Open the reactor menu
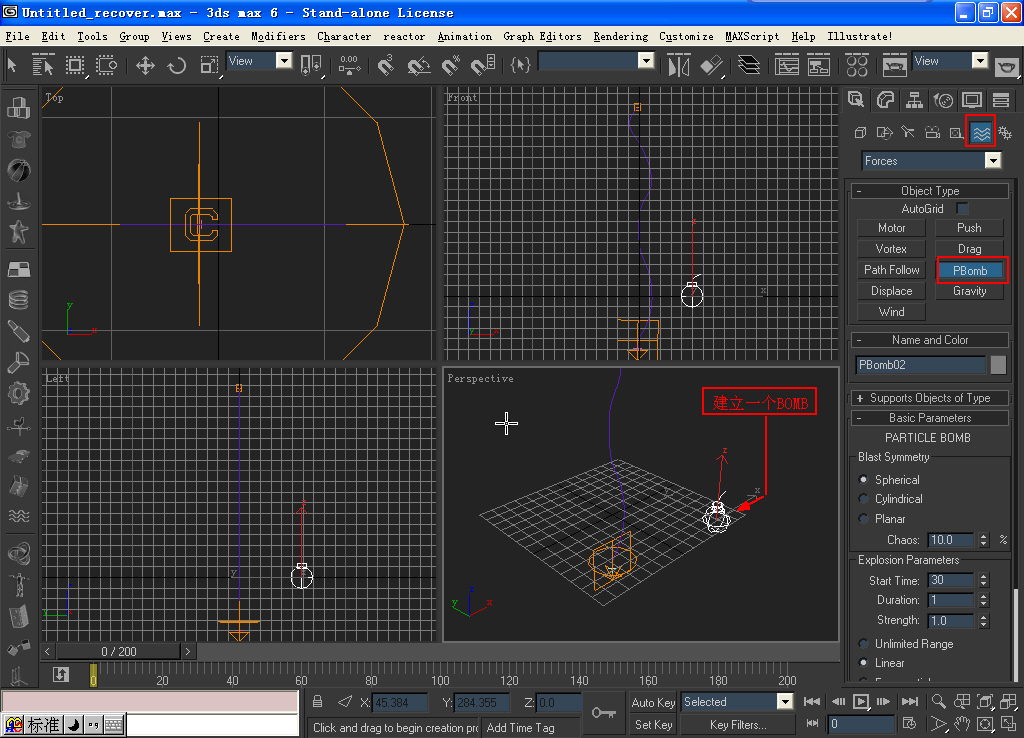 [404, 37]
